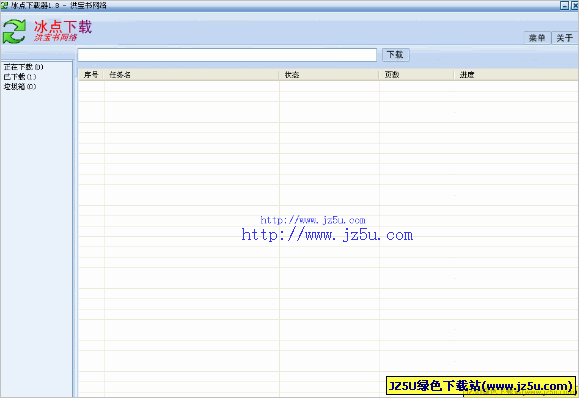Sort by the 页数 column header

coord(416,75)
